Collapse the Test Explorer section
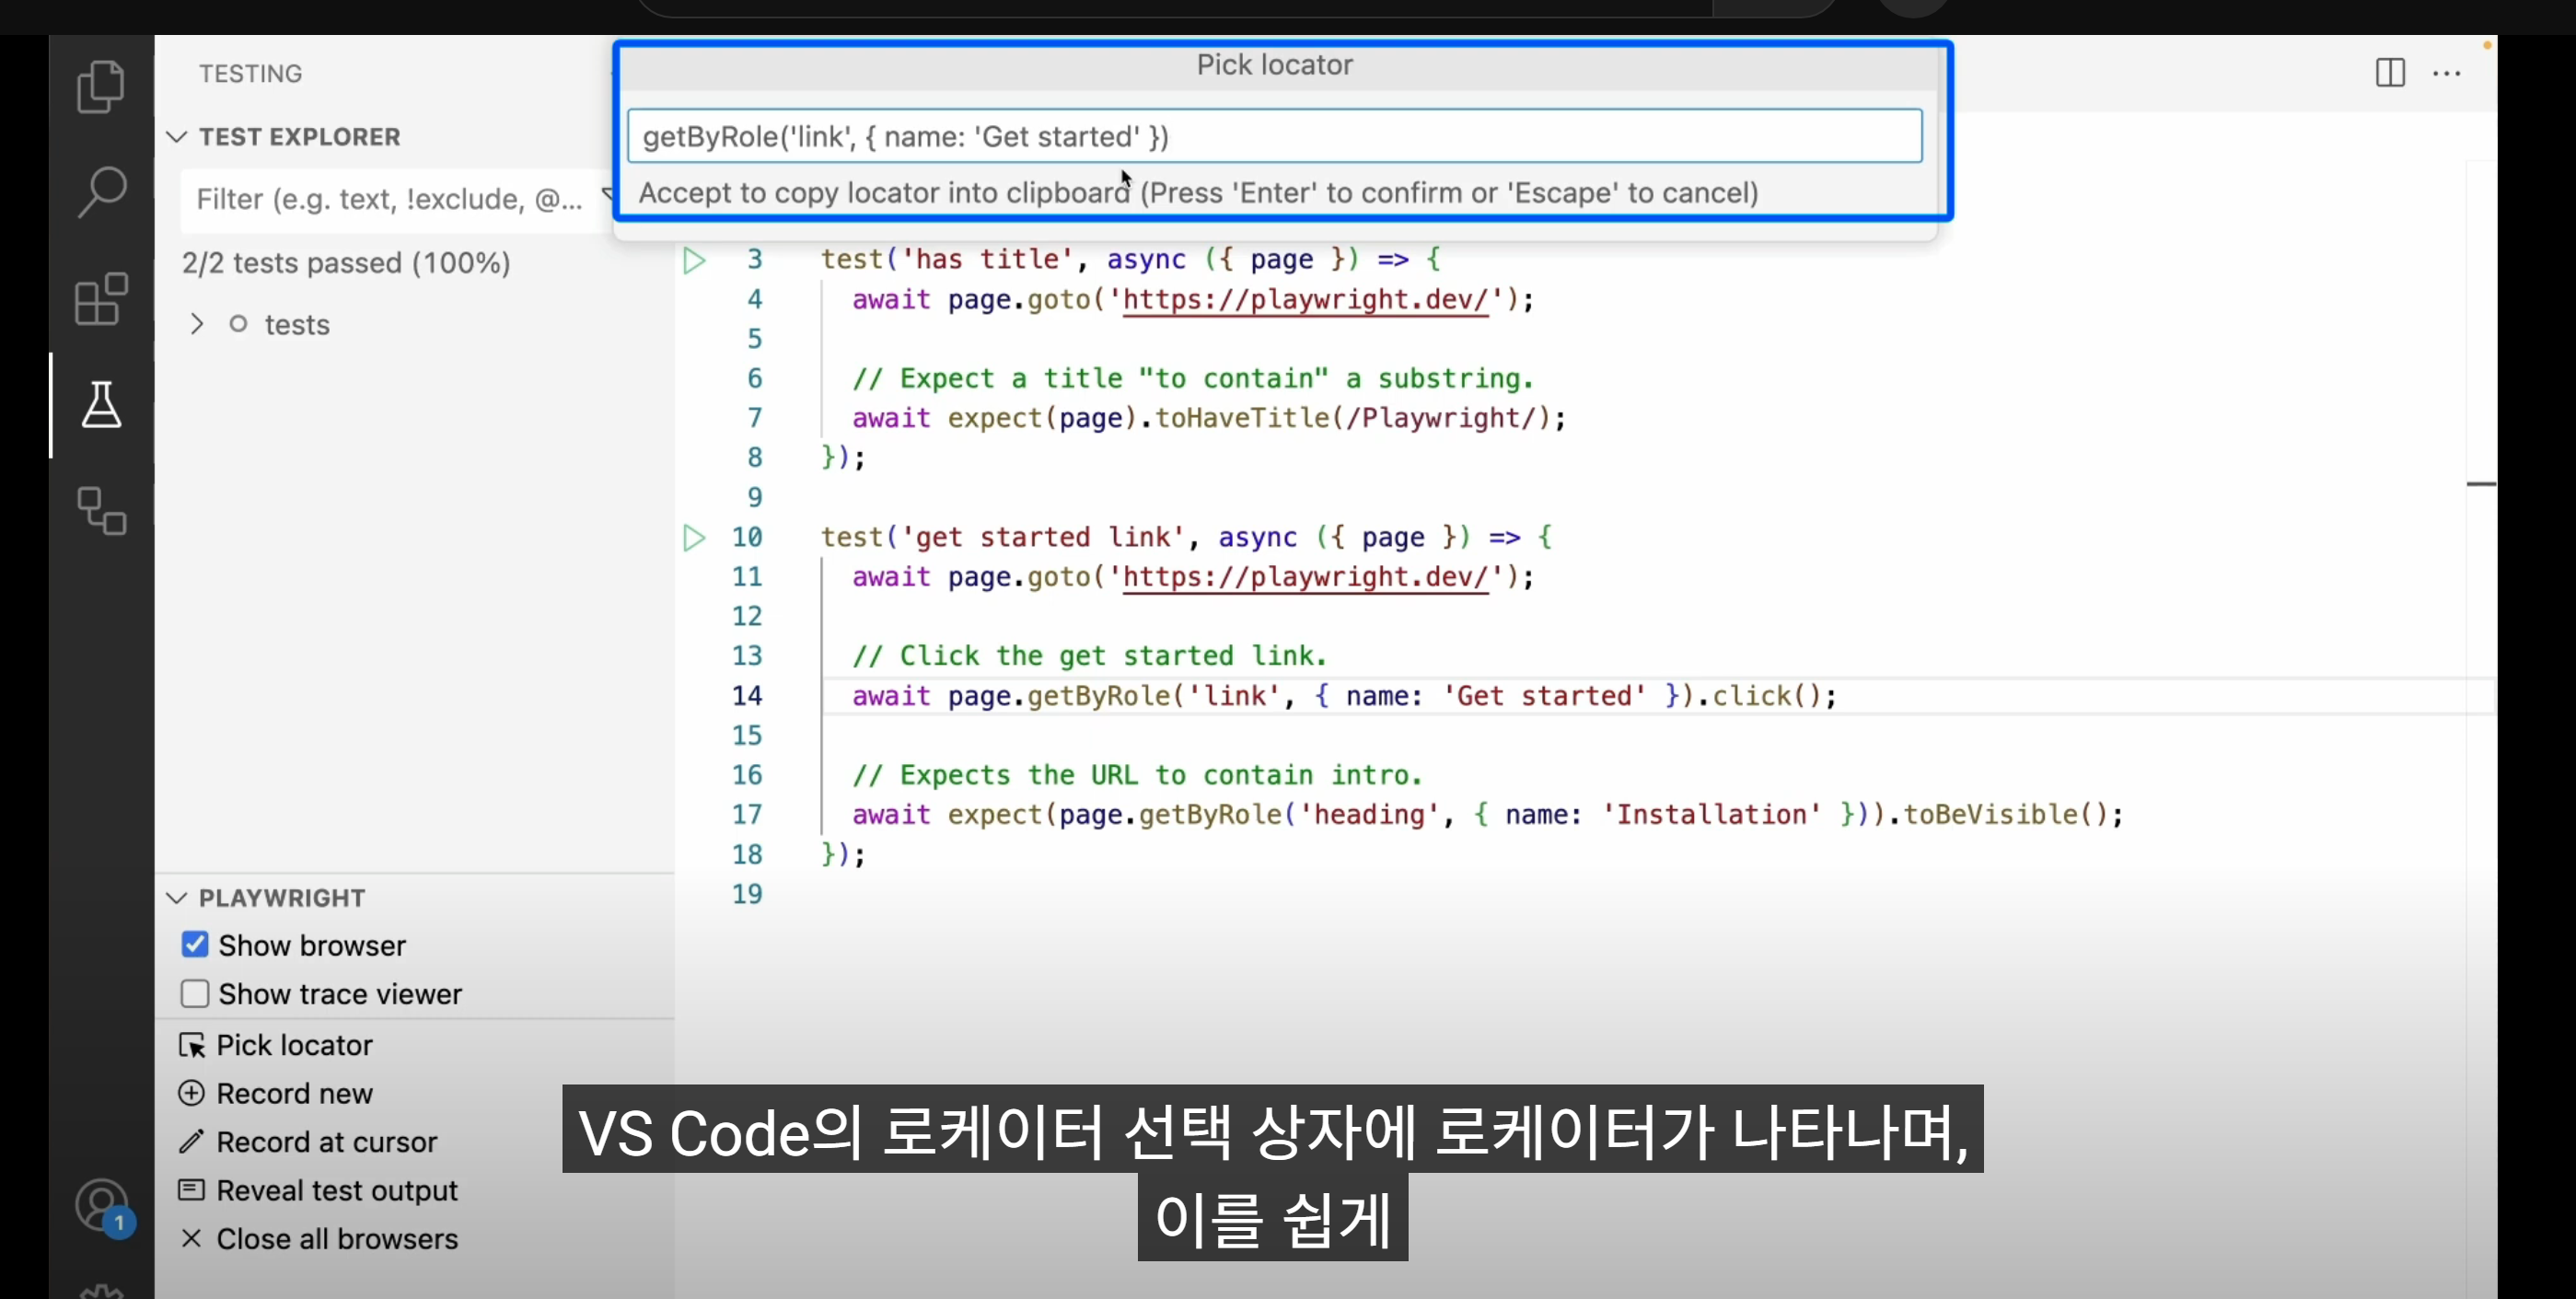Screen dimensions: 2576x1299 (x=177, y=137)
